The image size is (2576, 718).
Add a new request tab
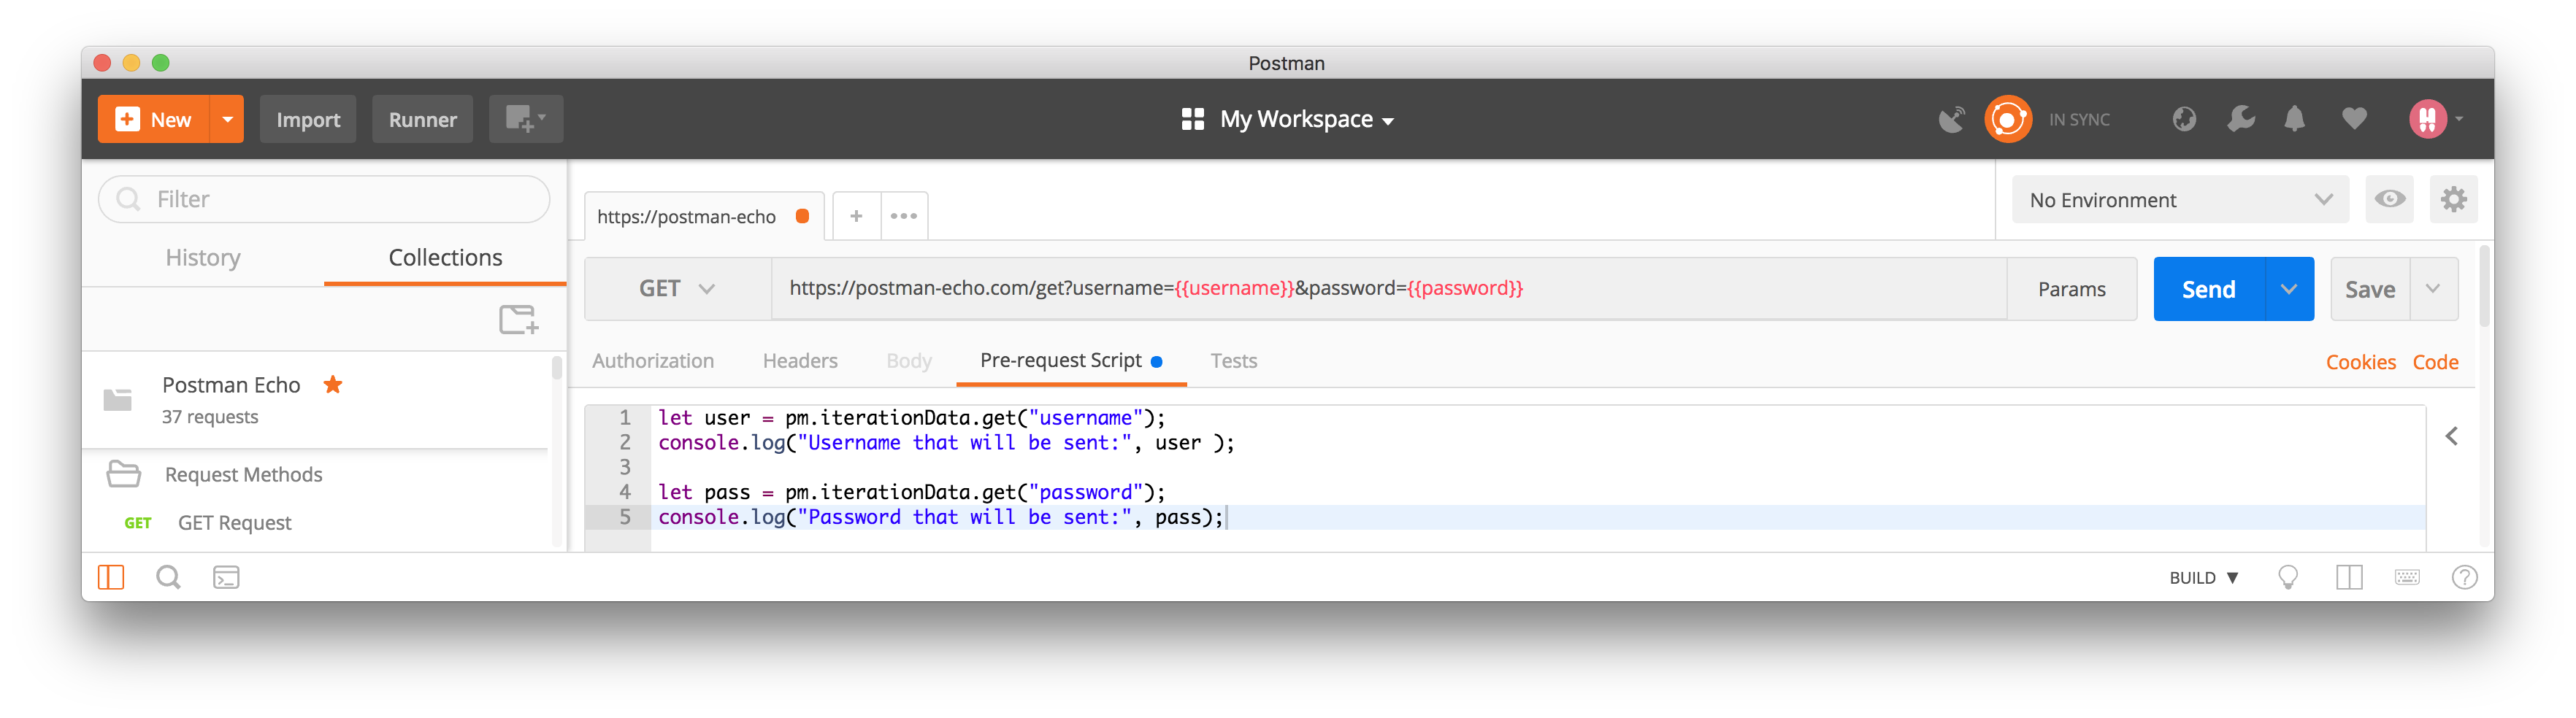pyautogui.click(x=856, y=216)
